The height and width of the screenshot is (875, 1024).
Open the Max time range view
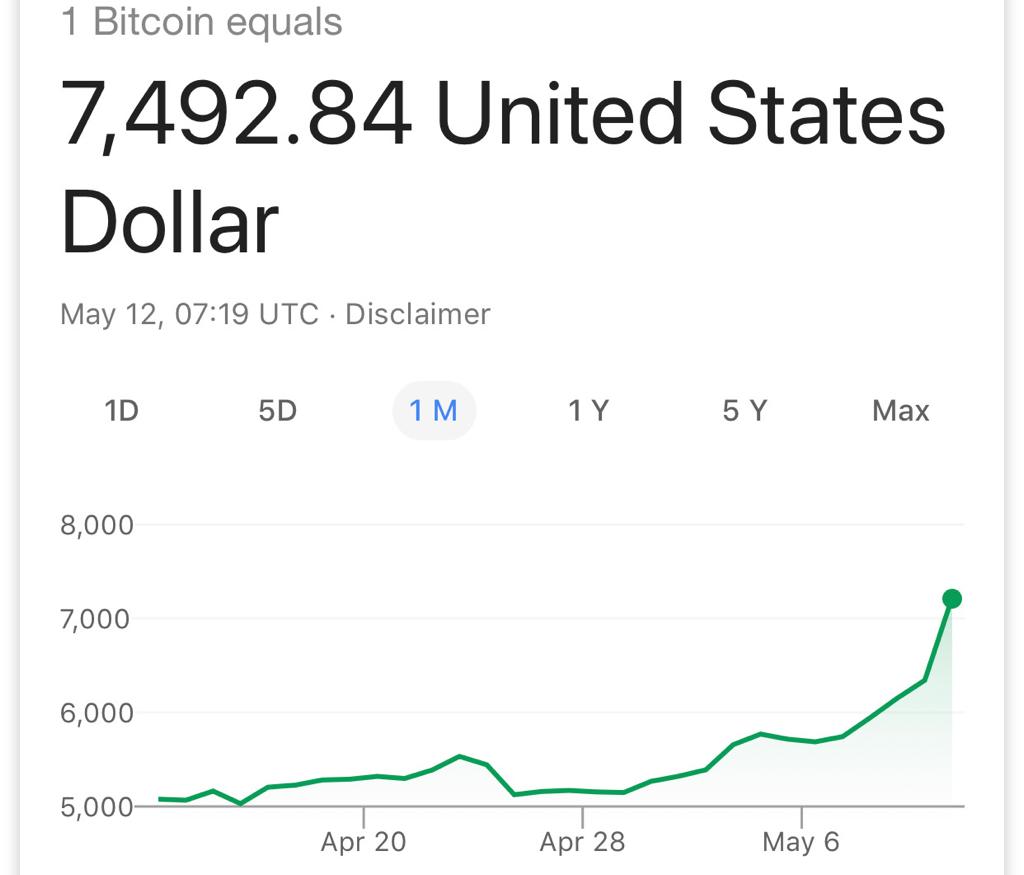pyautogui.click(x=900, y=411)
